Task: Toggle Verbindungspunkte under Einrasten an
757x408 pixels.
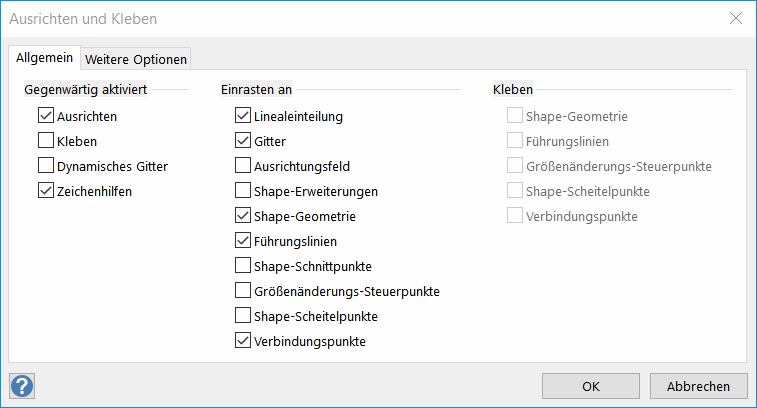Action: coord(243,341)
